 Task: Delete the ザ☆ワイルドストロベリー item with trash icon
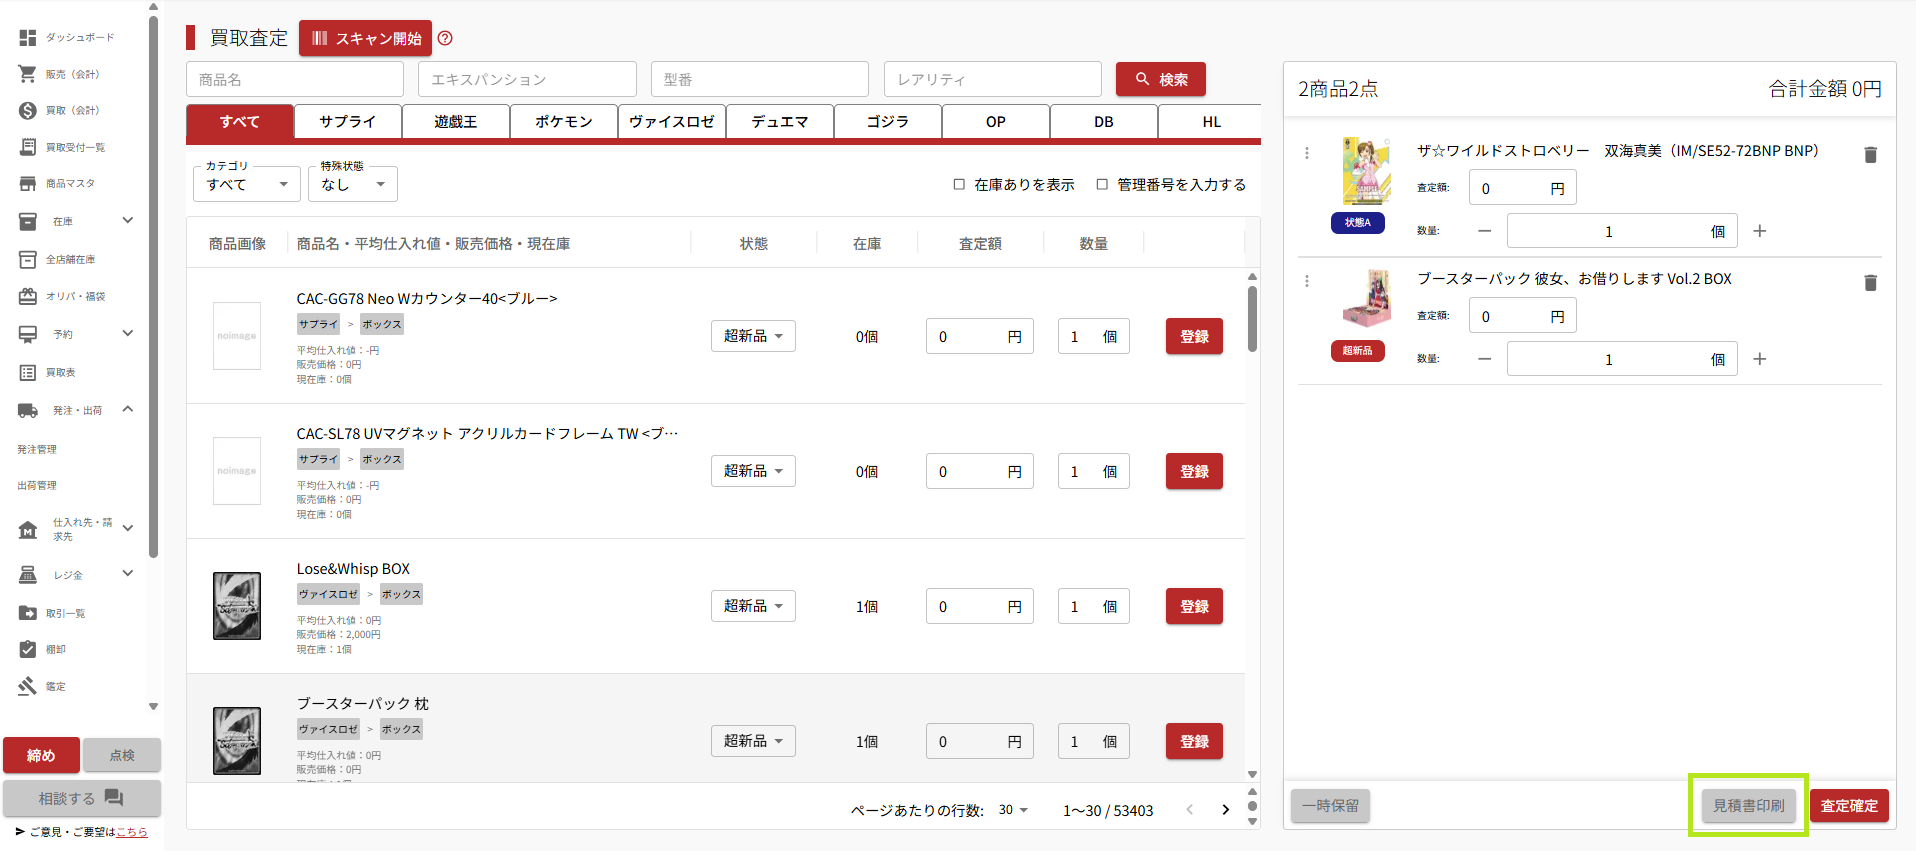point(1870,155)
